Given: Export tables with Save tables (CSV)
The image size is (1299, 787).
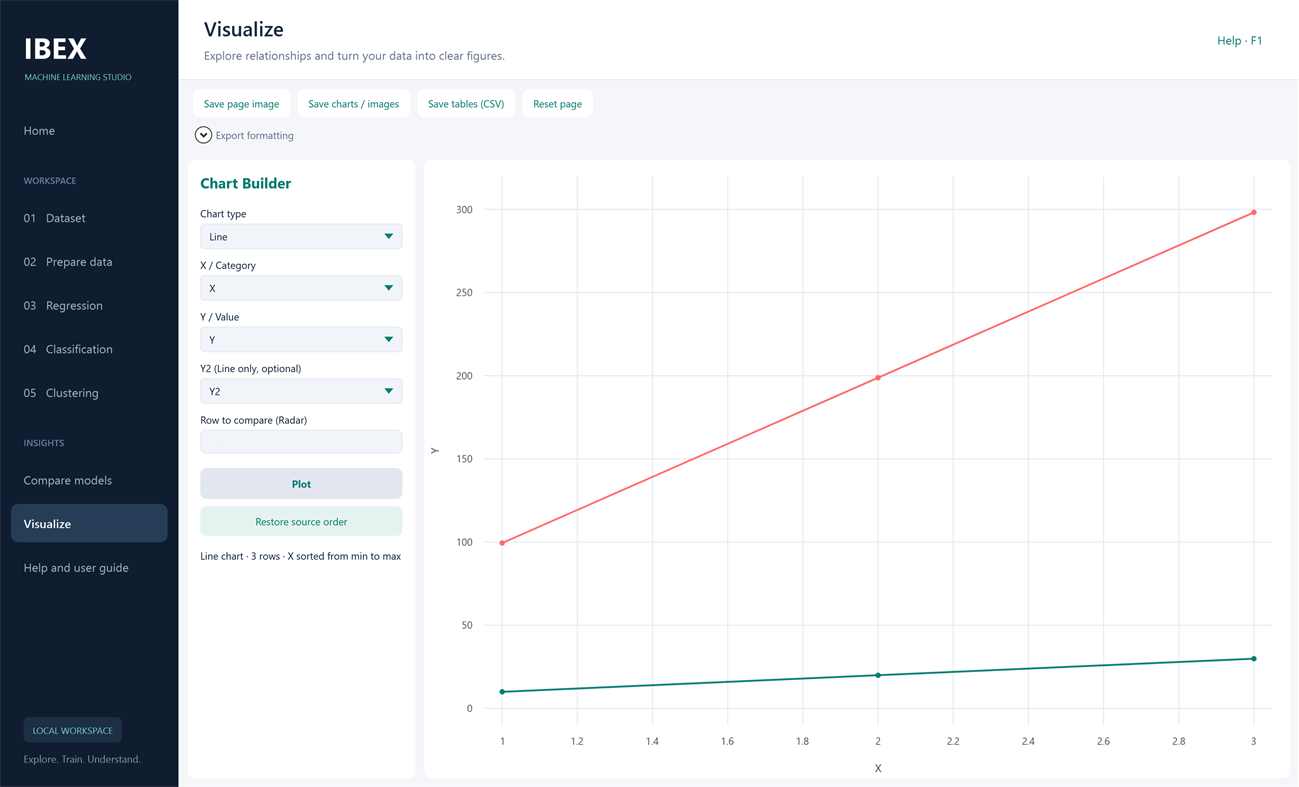Looking at the screenshot, I should pos(466,104).
